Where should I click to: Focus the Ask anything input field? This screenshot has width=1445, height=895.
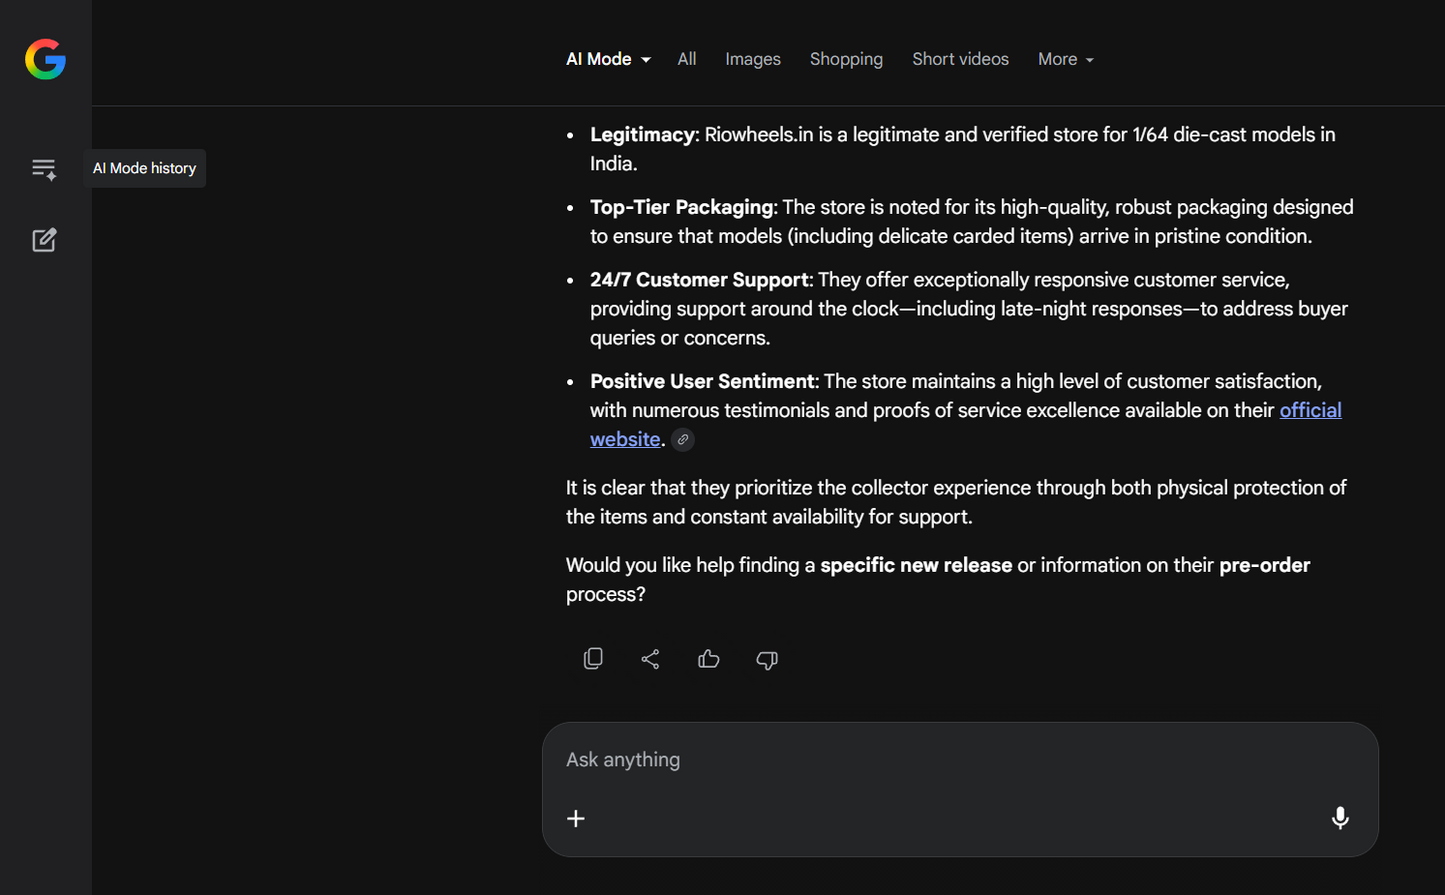point(960,760)
